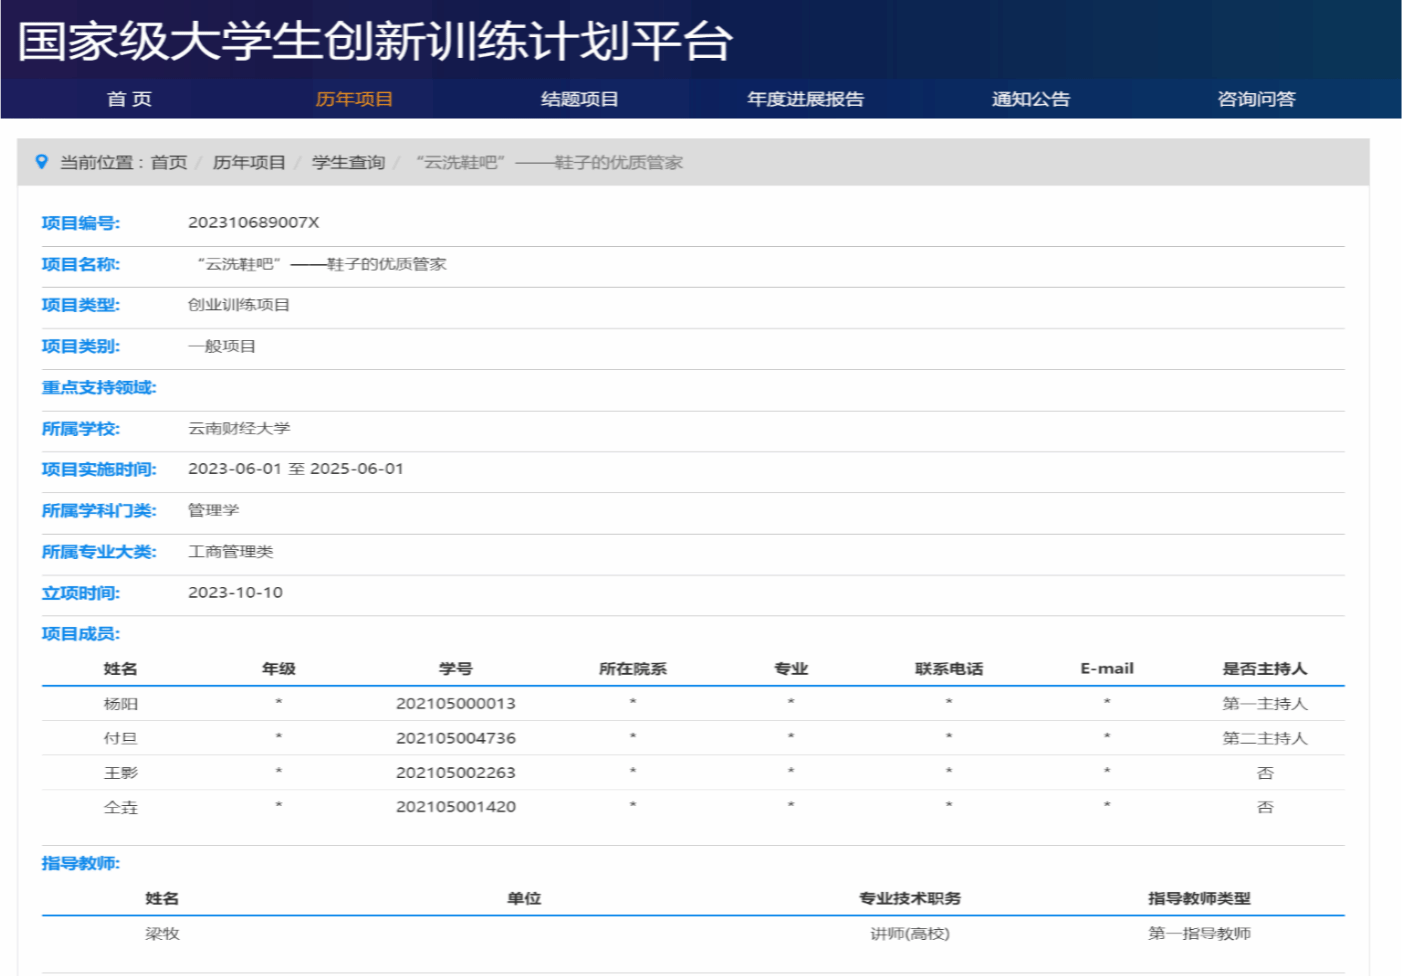
Task: Click the 学生查询 breadcrumb link
Action: coord(348,162)
